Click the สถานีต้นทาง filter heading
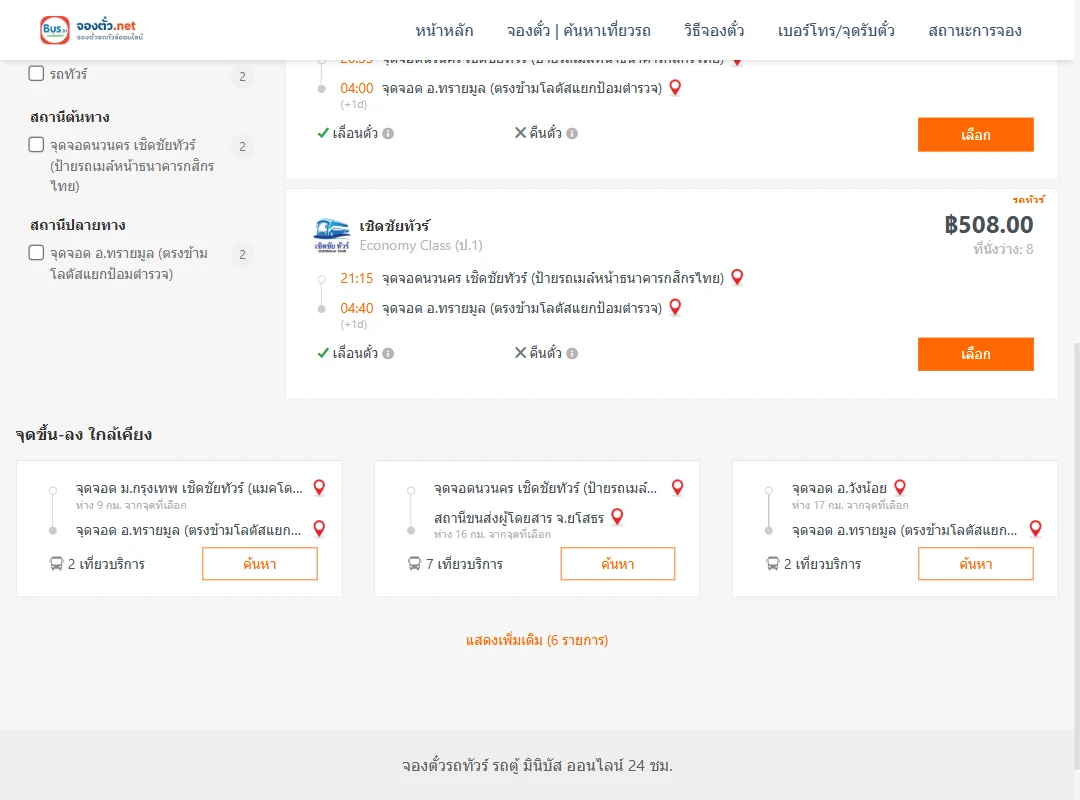 point(70,117)
